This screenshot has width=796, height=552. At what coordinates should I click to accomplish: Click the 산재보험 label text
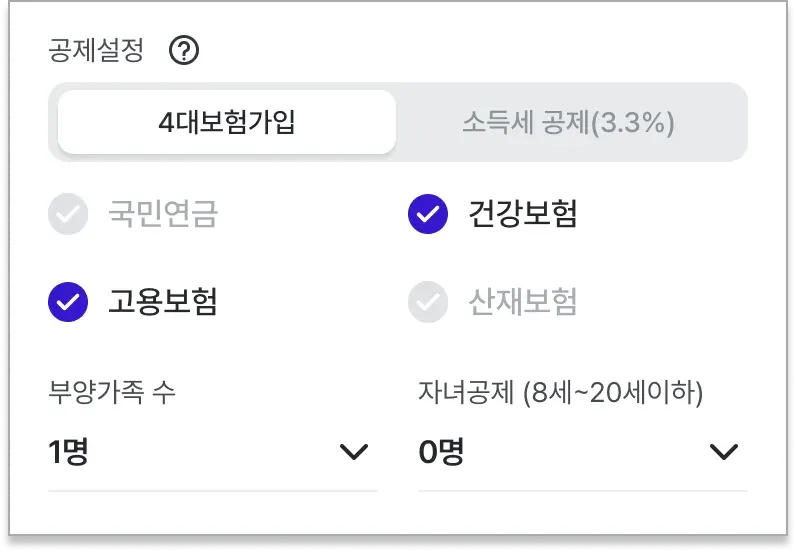(x=523, y=302)
